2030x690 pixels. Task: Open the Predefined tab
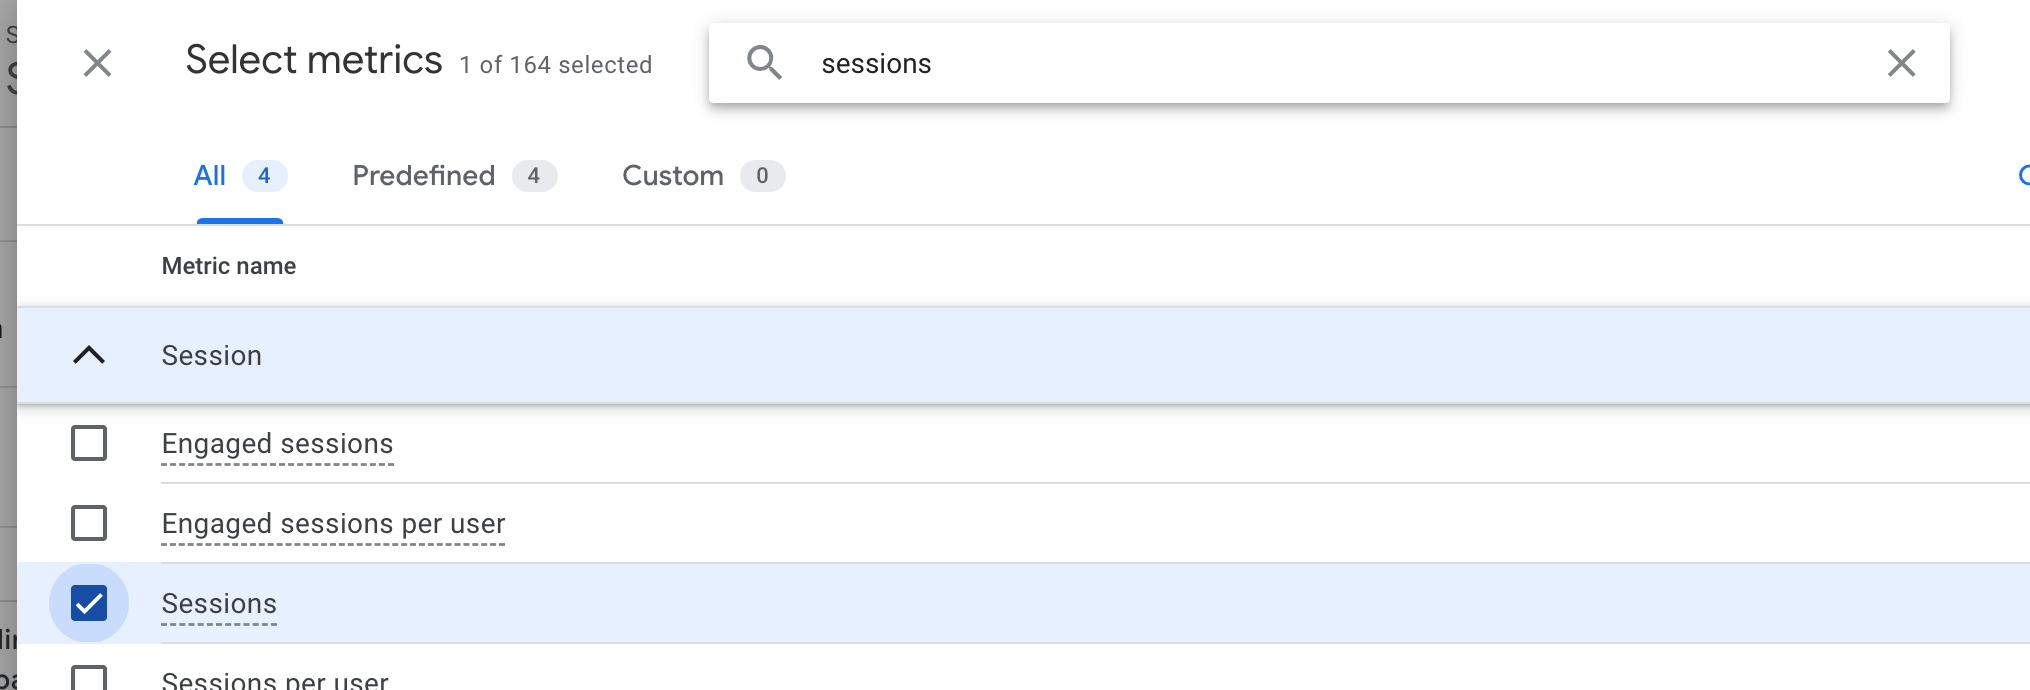(454, 176)
